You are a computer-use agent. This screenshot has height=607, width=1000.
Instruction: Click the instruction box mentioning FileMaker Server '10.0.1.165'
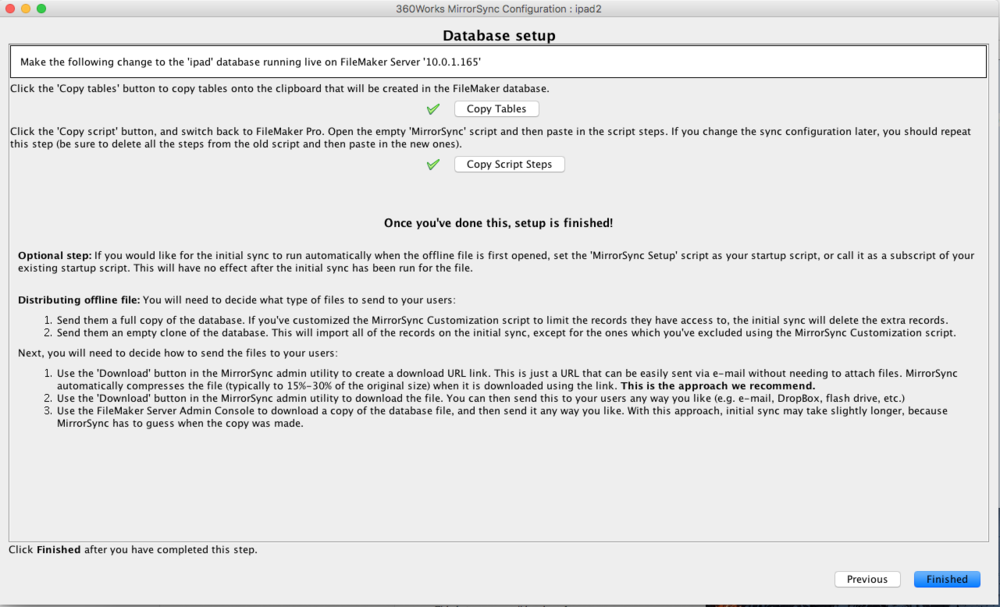pos(497,62)
